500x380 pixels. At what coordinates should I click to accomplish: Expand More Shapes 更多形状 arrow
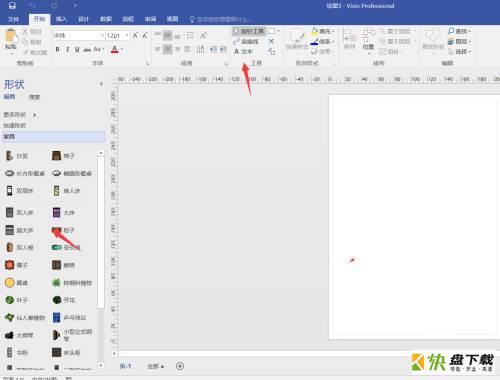[x=35, y=115]
